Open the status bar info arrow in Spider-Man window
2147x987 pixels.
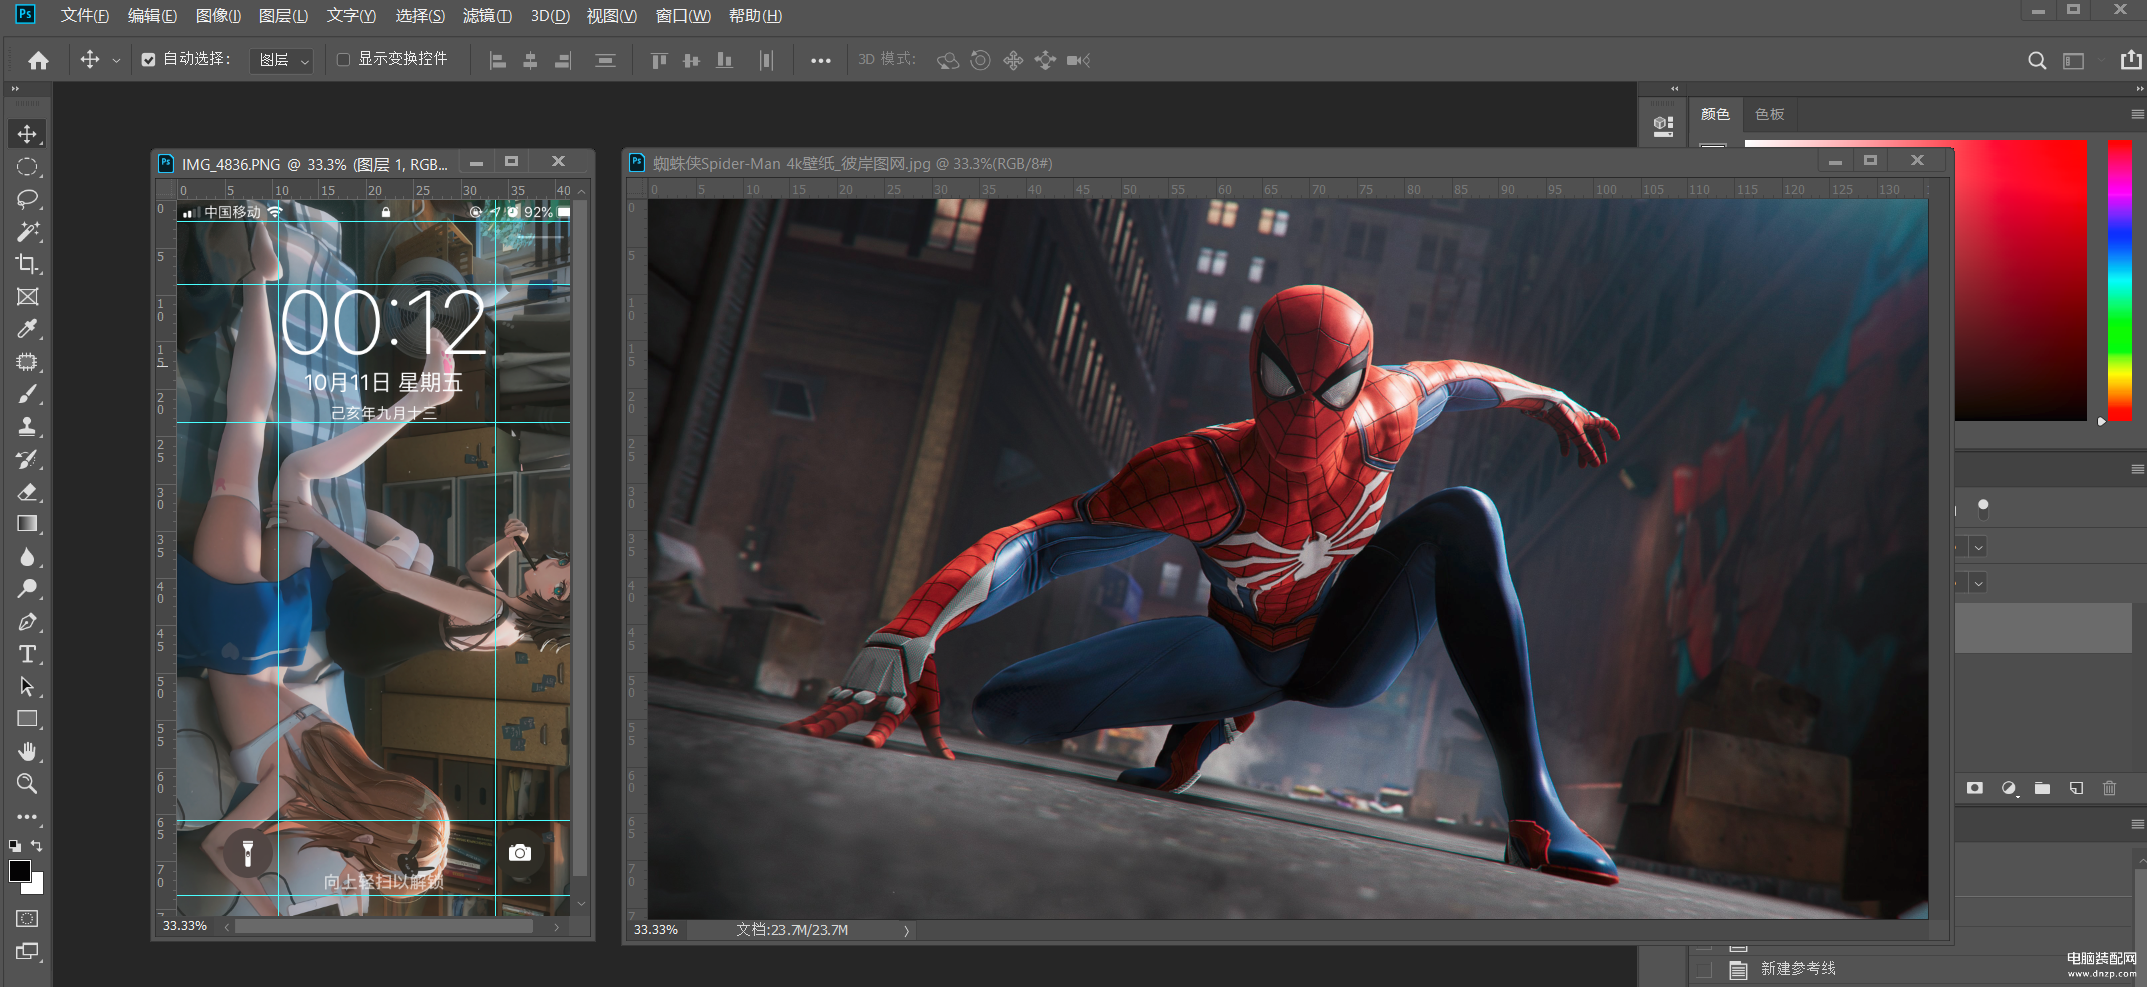tap(906, 931)
